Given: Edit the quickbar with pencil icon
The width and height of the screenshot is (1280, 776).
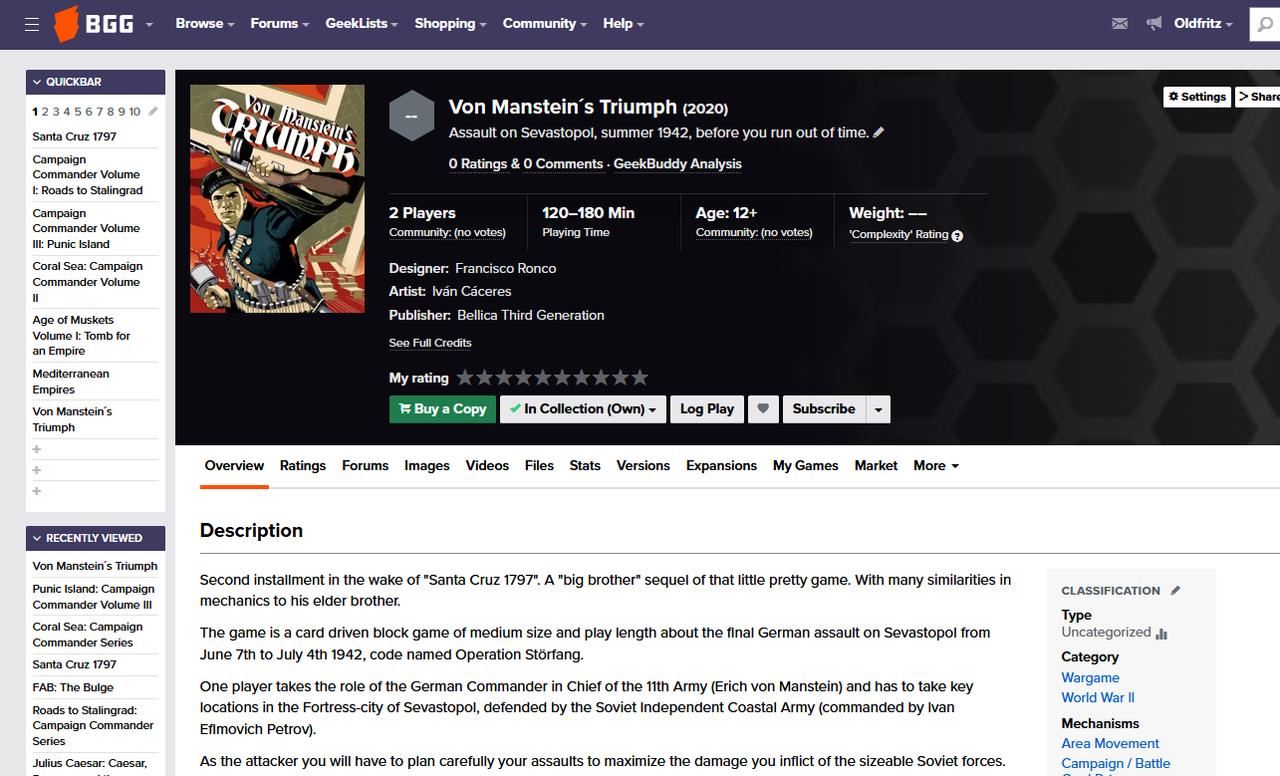Looking at the screenshot, I should (153, 112).
